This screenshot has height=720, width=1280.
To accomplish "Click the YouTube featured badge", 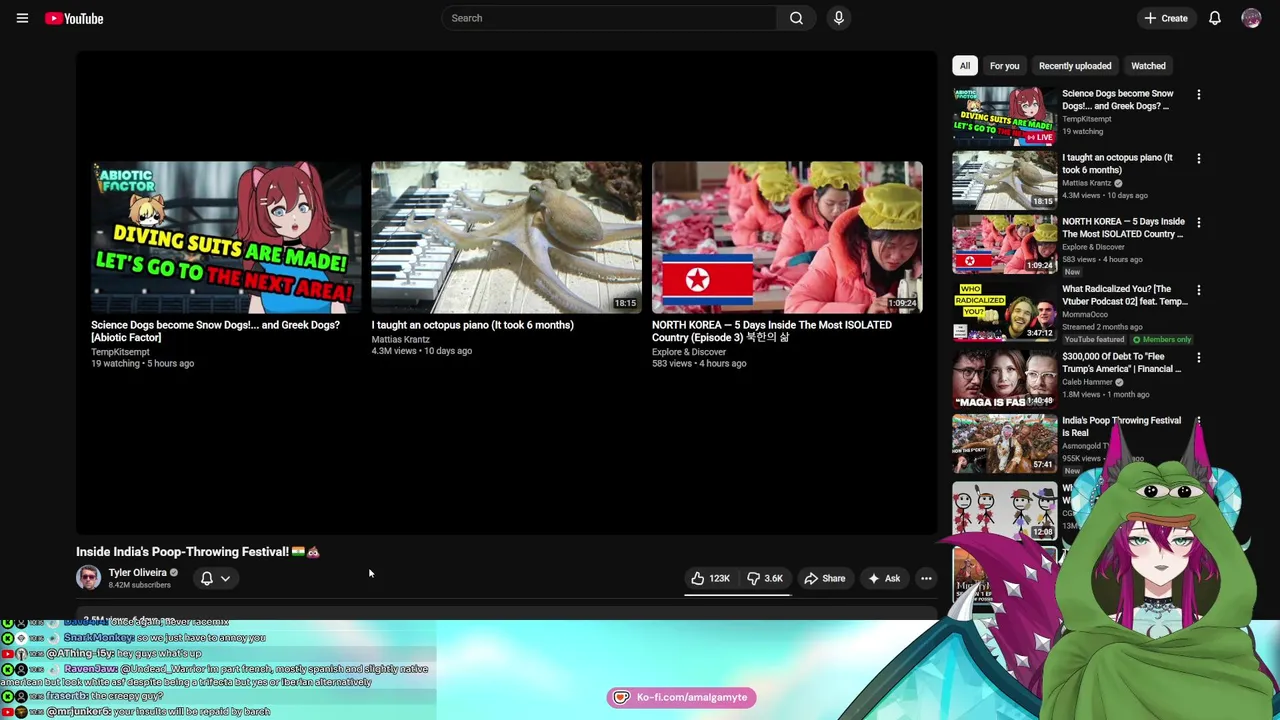I will click(1094, 340).
